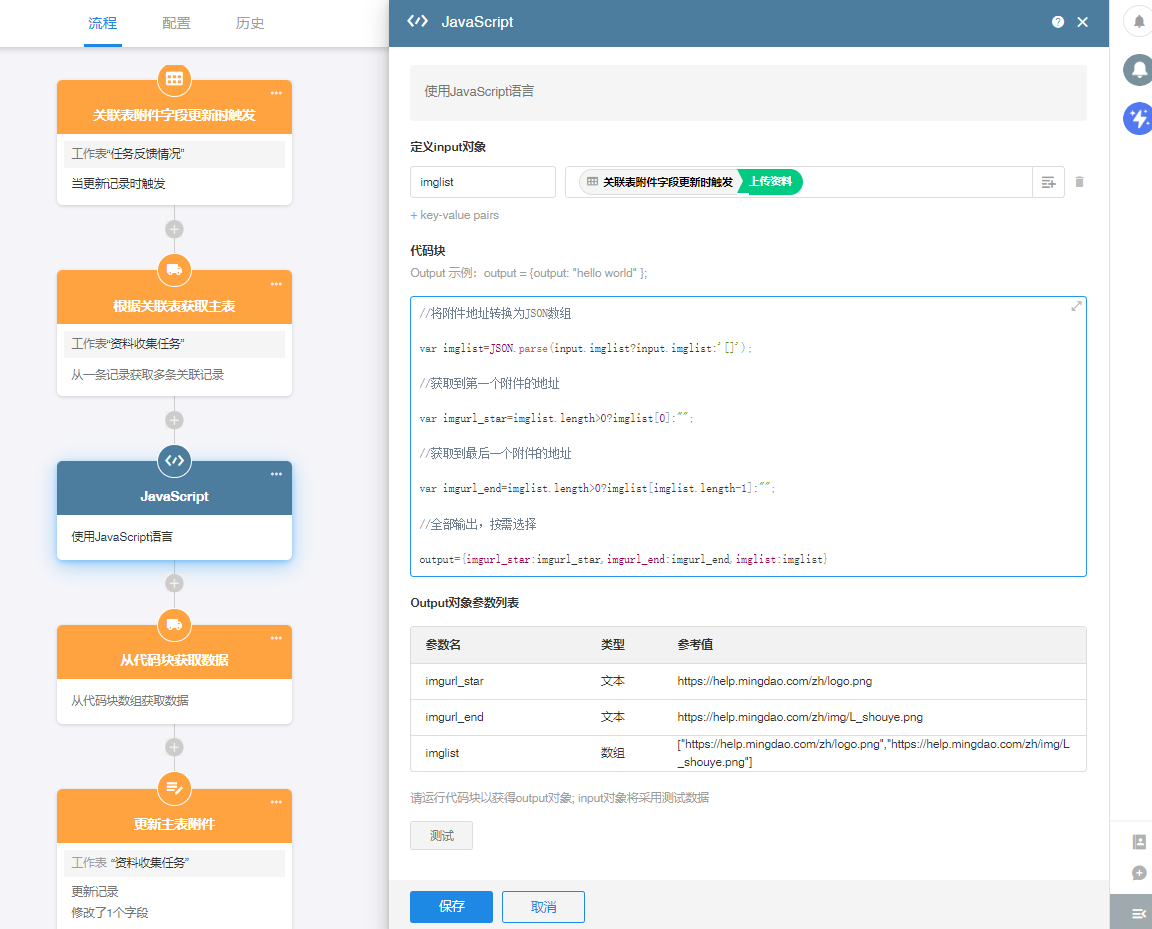Add node below the JavaScript node
The width and height of the screenshot is (1152, 929).
click(174, 583)
